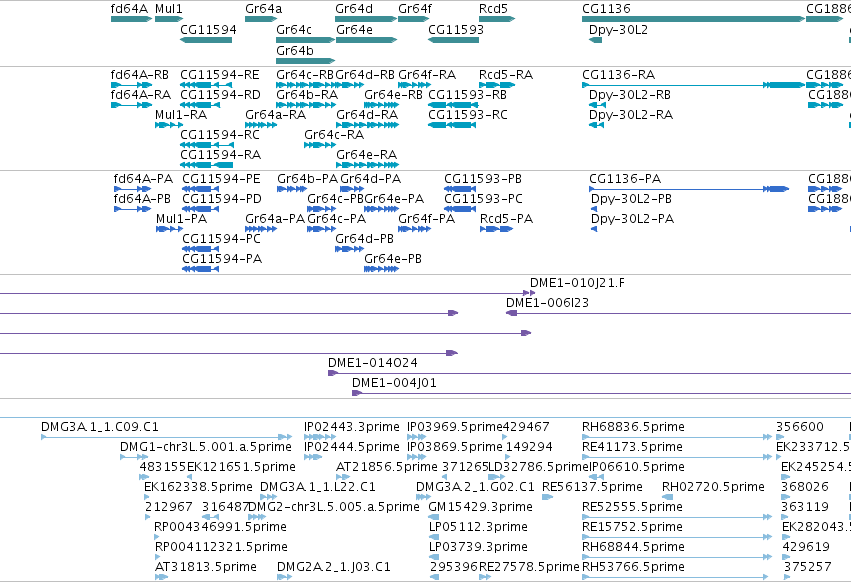Click transcript fd64A-RA
851x582 pixels.
141,94
